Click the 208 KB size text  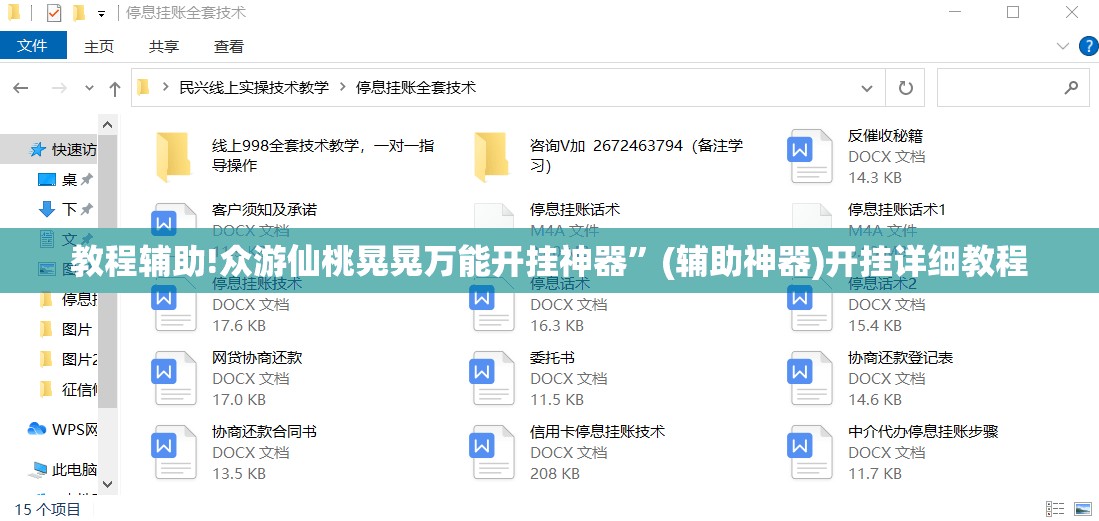pos(555,473)
